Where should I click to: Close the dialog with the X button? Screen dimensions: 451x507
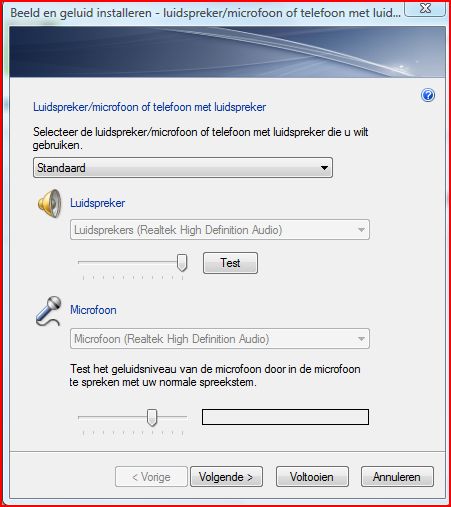point(425,8)
